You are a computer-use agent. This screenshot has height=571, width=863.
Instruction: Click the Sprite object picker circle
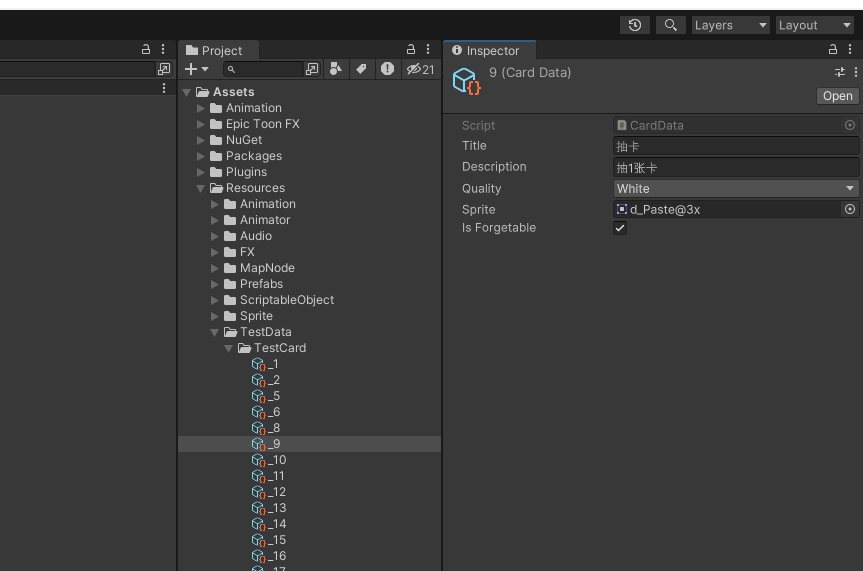(850, 209)
